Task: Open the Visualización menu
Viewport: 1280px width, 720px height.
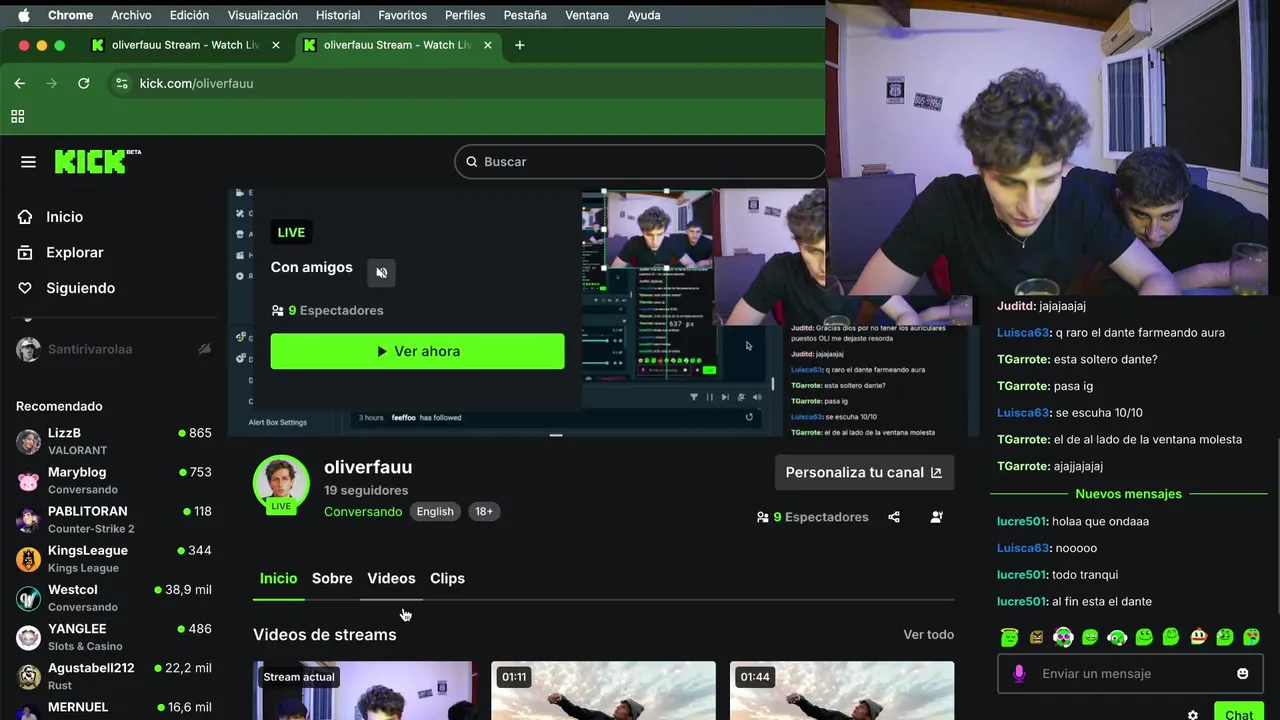Action: pyautogui.click(x=262, y=15)
